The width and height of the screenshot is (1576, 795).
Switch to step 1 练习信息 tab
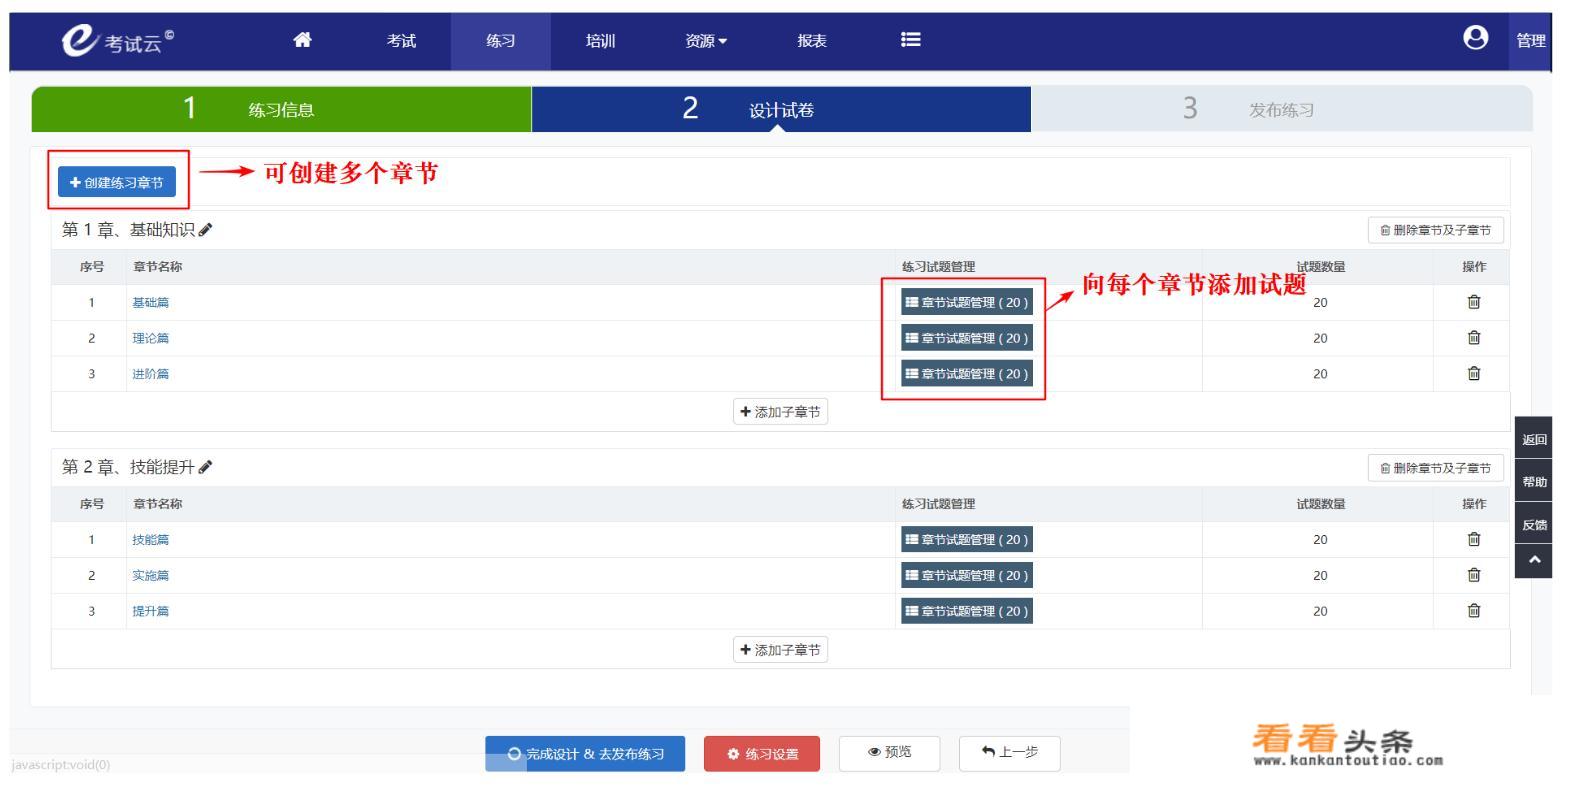pyautogui.click(x=281, y=109)
